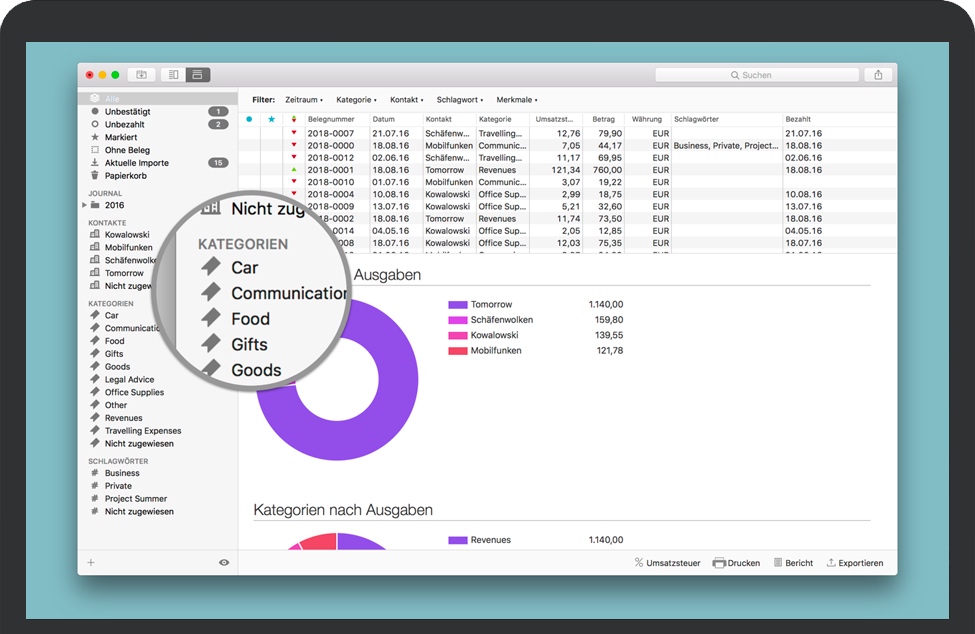
Task: Choose the Project Summer hashtag keyword
Action: click(135, 498)
